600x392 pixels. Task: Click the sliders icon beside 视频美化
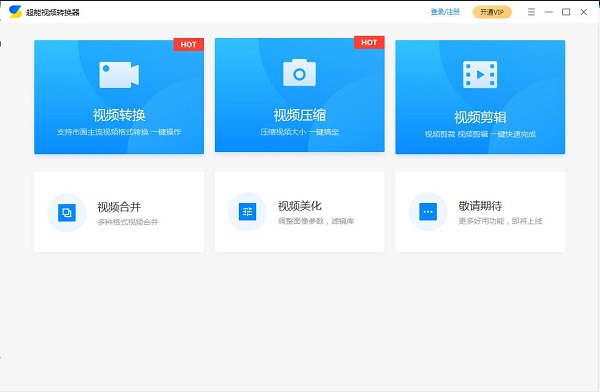248,211
